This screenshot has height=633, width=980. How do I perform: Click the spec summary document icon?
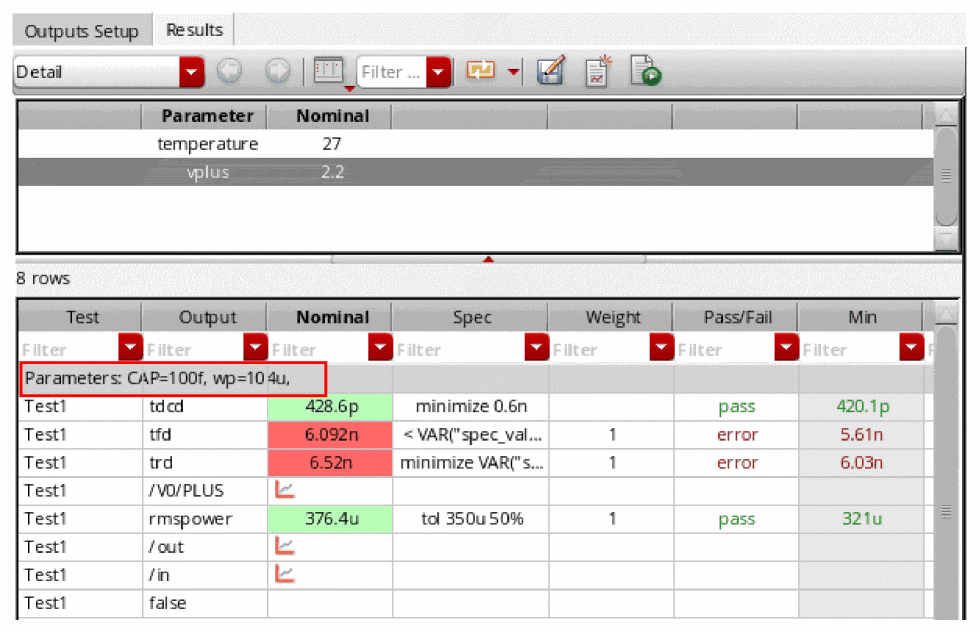coord(597,73)
